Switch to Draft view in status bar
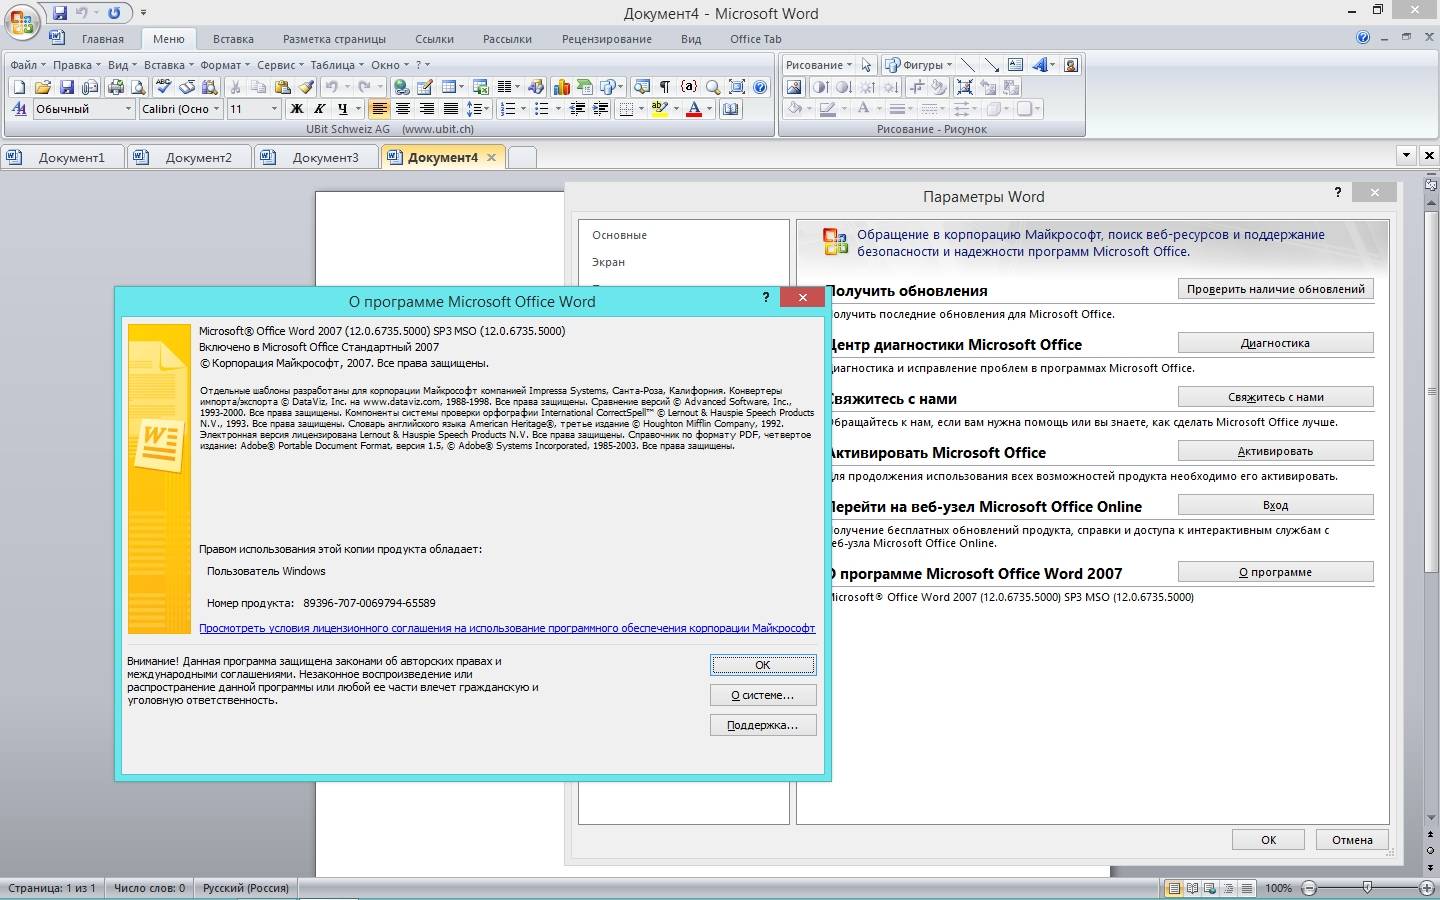This screenshot has height=900, width=1440. [x=1247, y=888]
